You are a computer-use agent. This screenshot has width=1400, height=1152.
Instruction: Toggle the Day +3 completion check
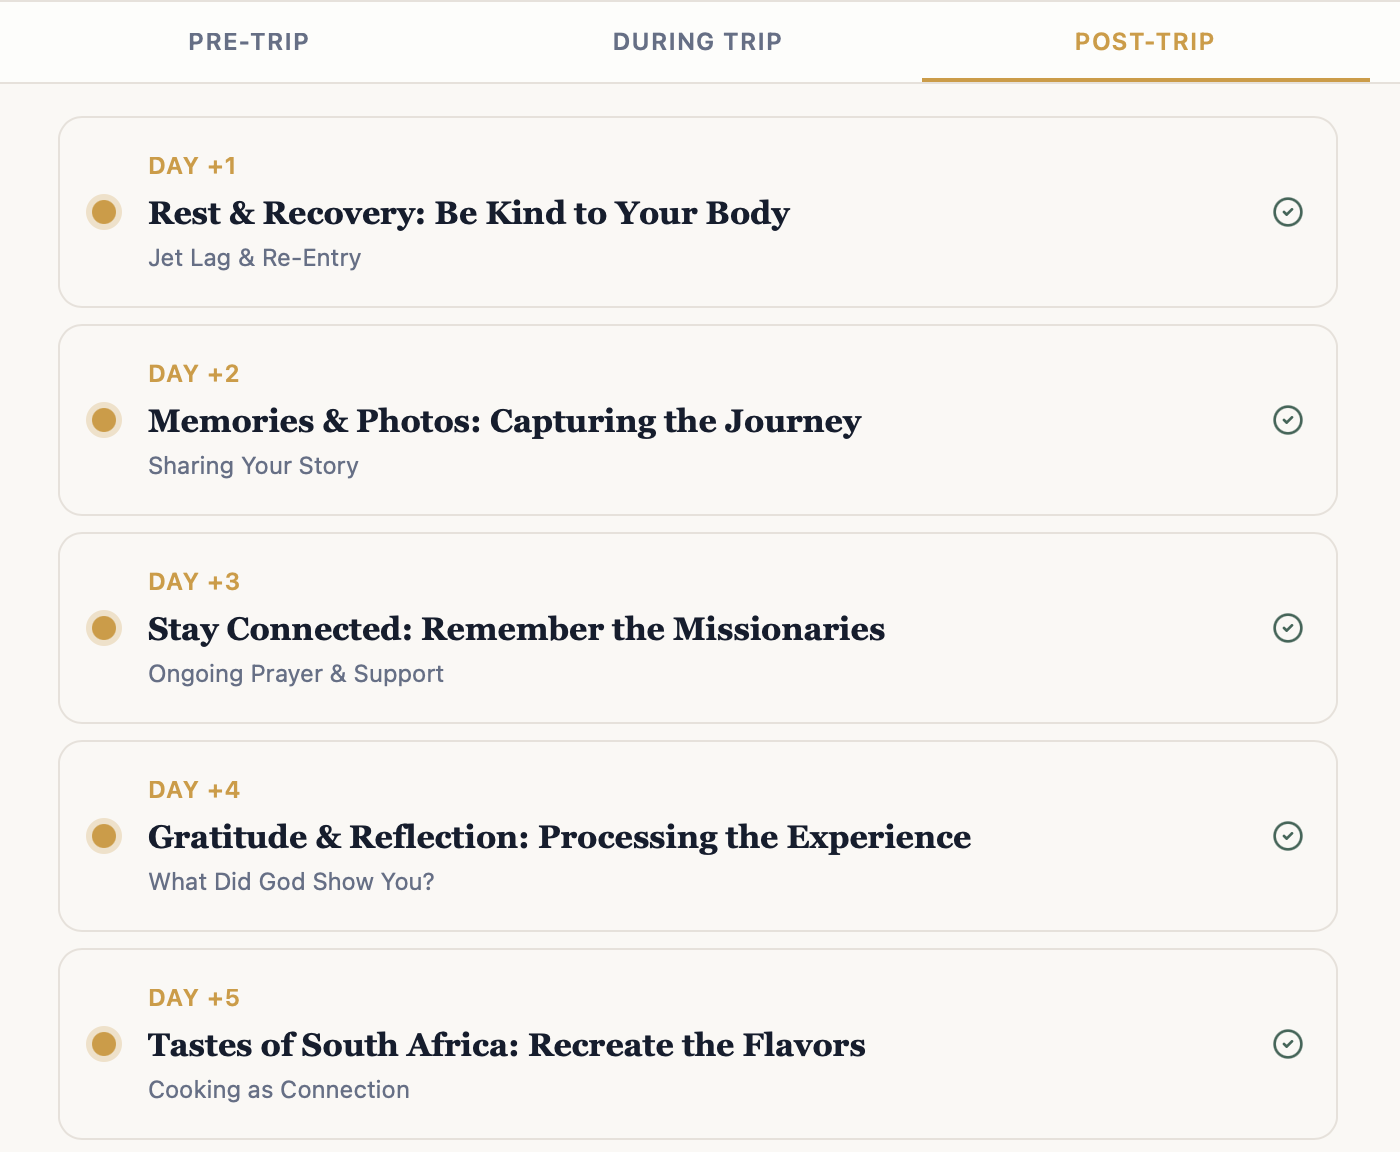(x=1288, y=628)
